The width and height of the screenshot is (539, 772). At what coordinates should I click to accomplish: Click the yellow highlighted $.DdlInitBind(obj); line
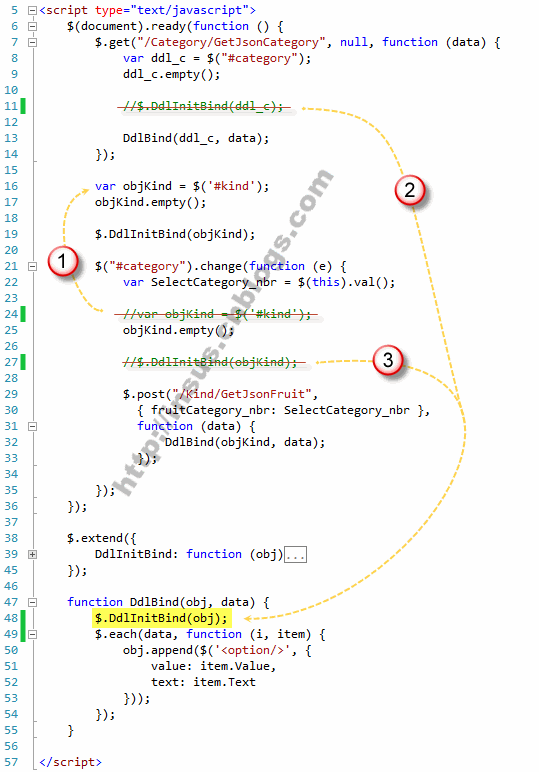(x=161, y=618)
